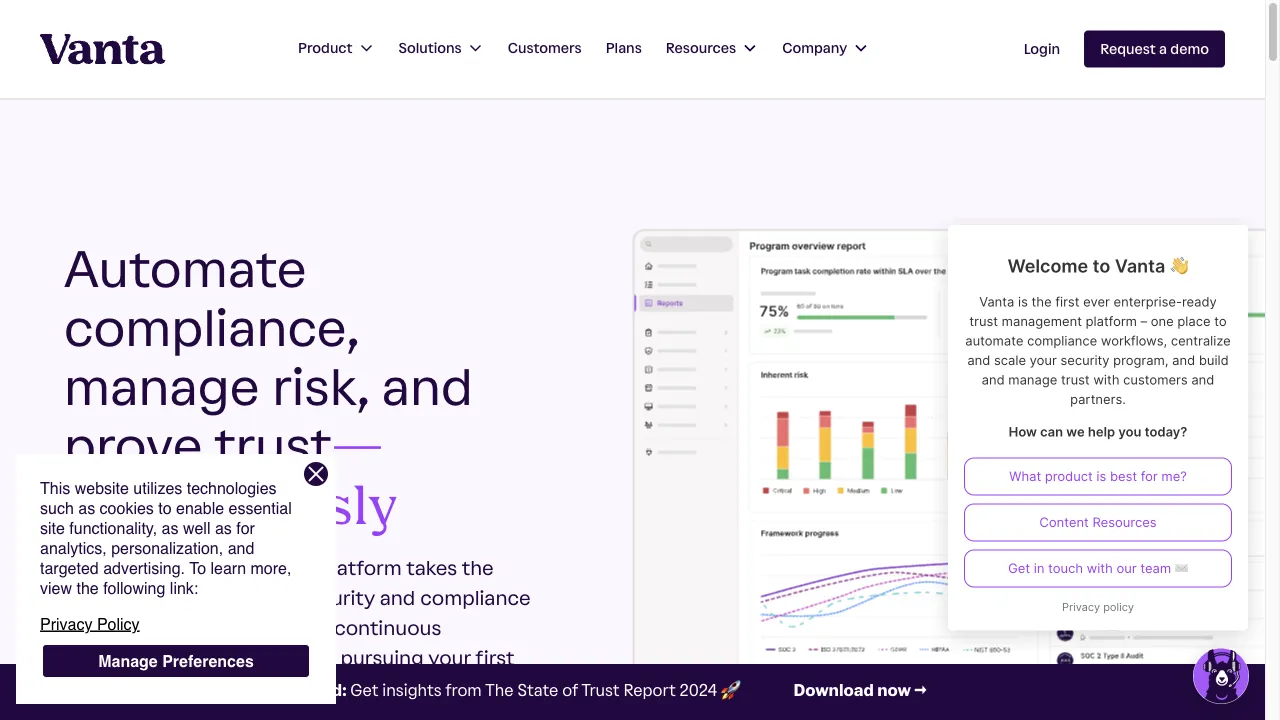The image size is (1280, 720).
Task: Expand the Company menu
Action: click(825, 48)
